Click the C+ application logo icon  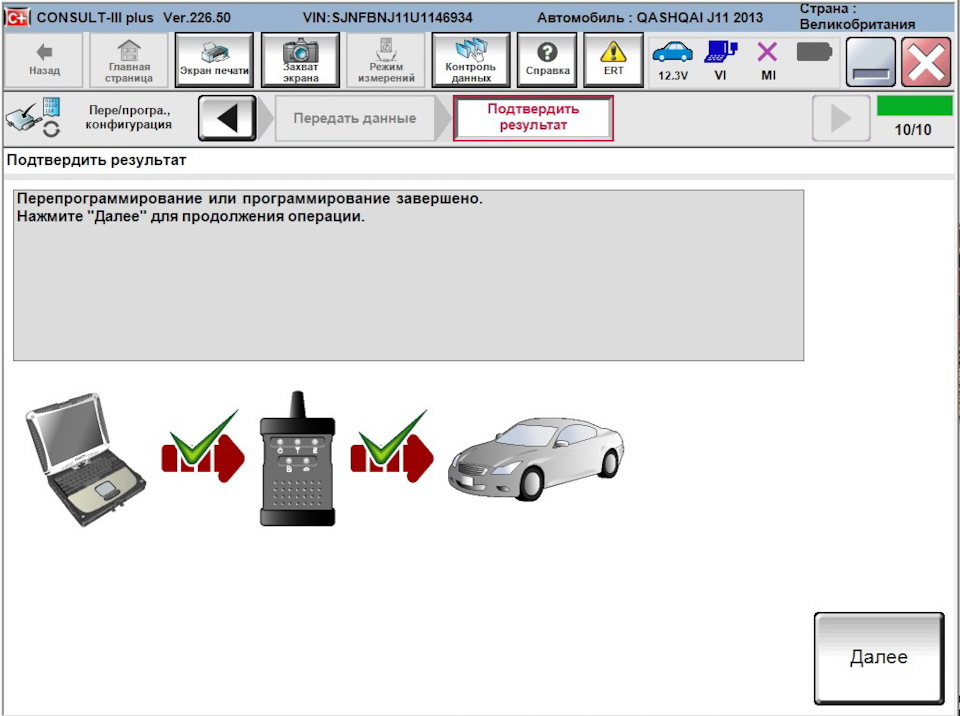tap(17, 17)
